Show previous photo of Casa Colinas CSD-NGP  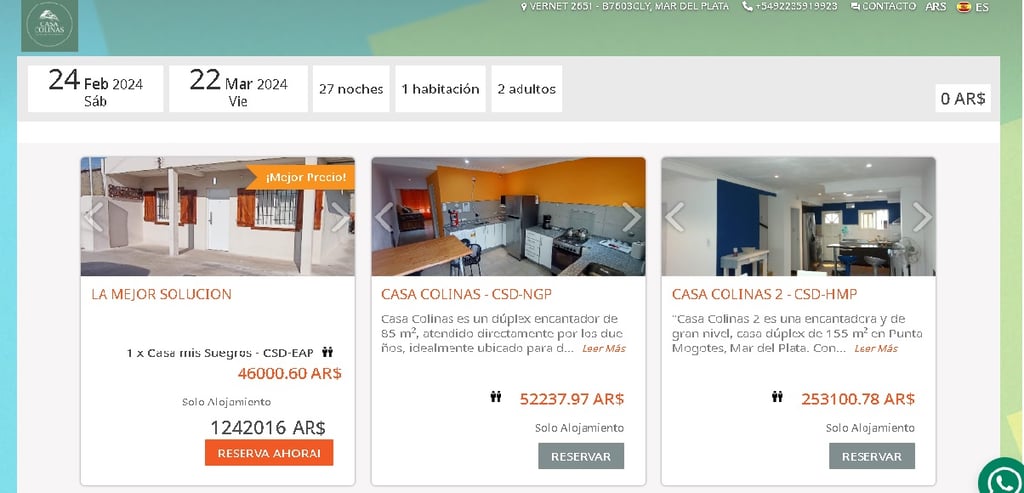click(x=385, y=217)
